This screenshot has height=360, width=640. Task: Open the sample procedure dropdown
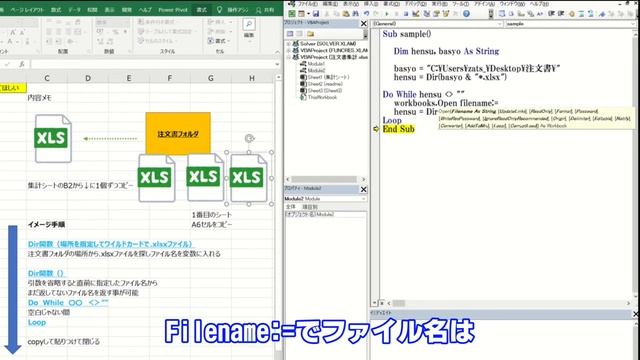click(633, 24)
